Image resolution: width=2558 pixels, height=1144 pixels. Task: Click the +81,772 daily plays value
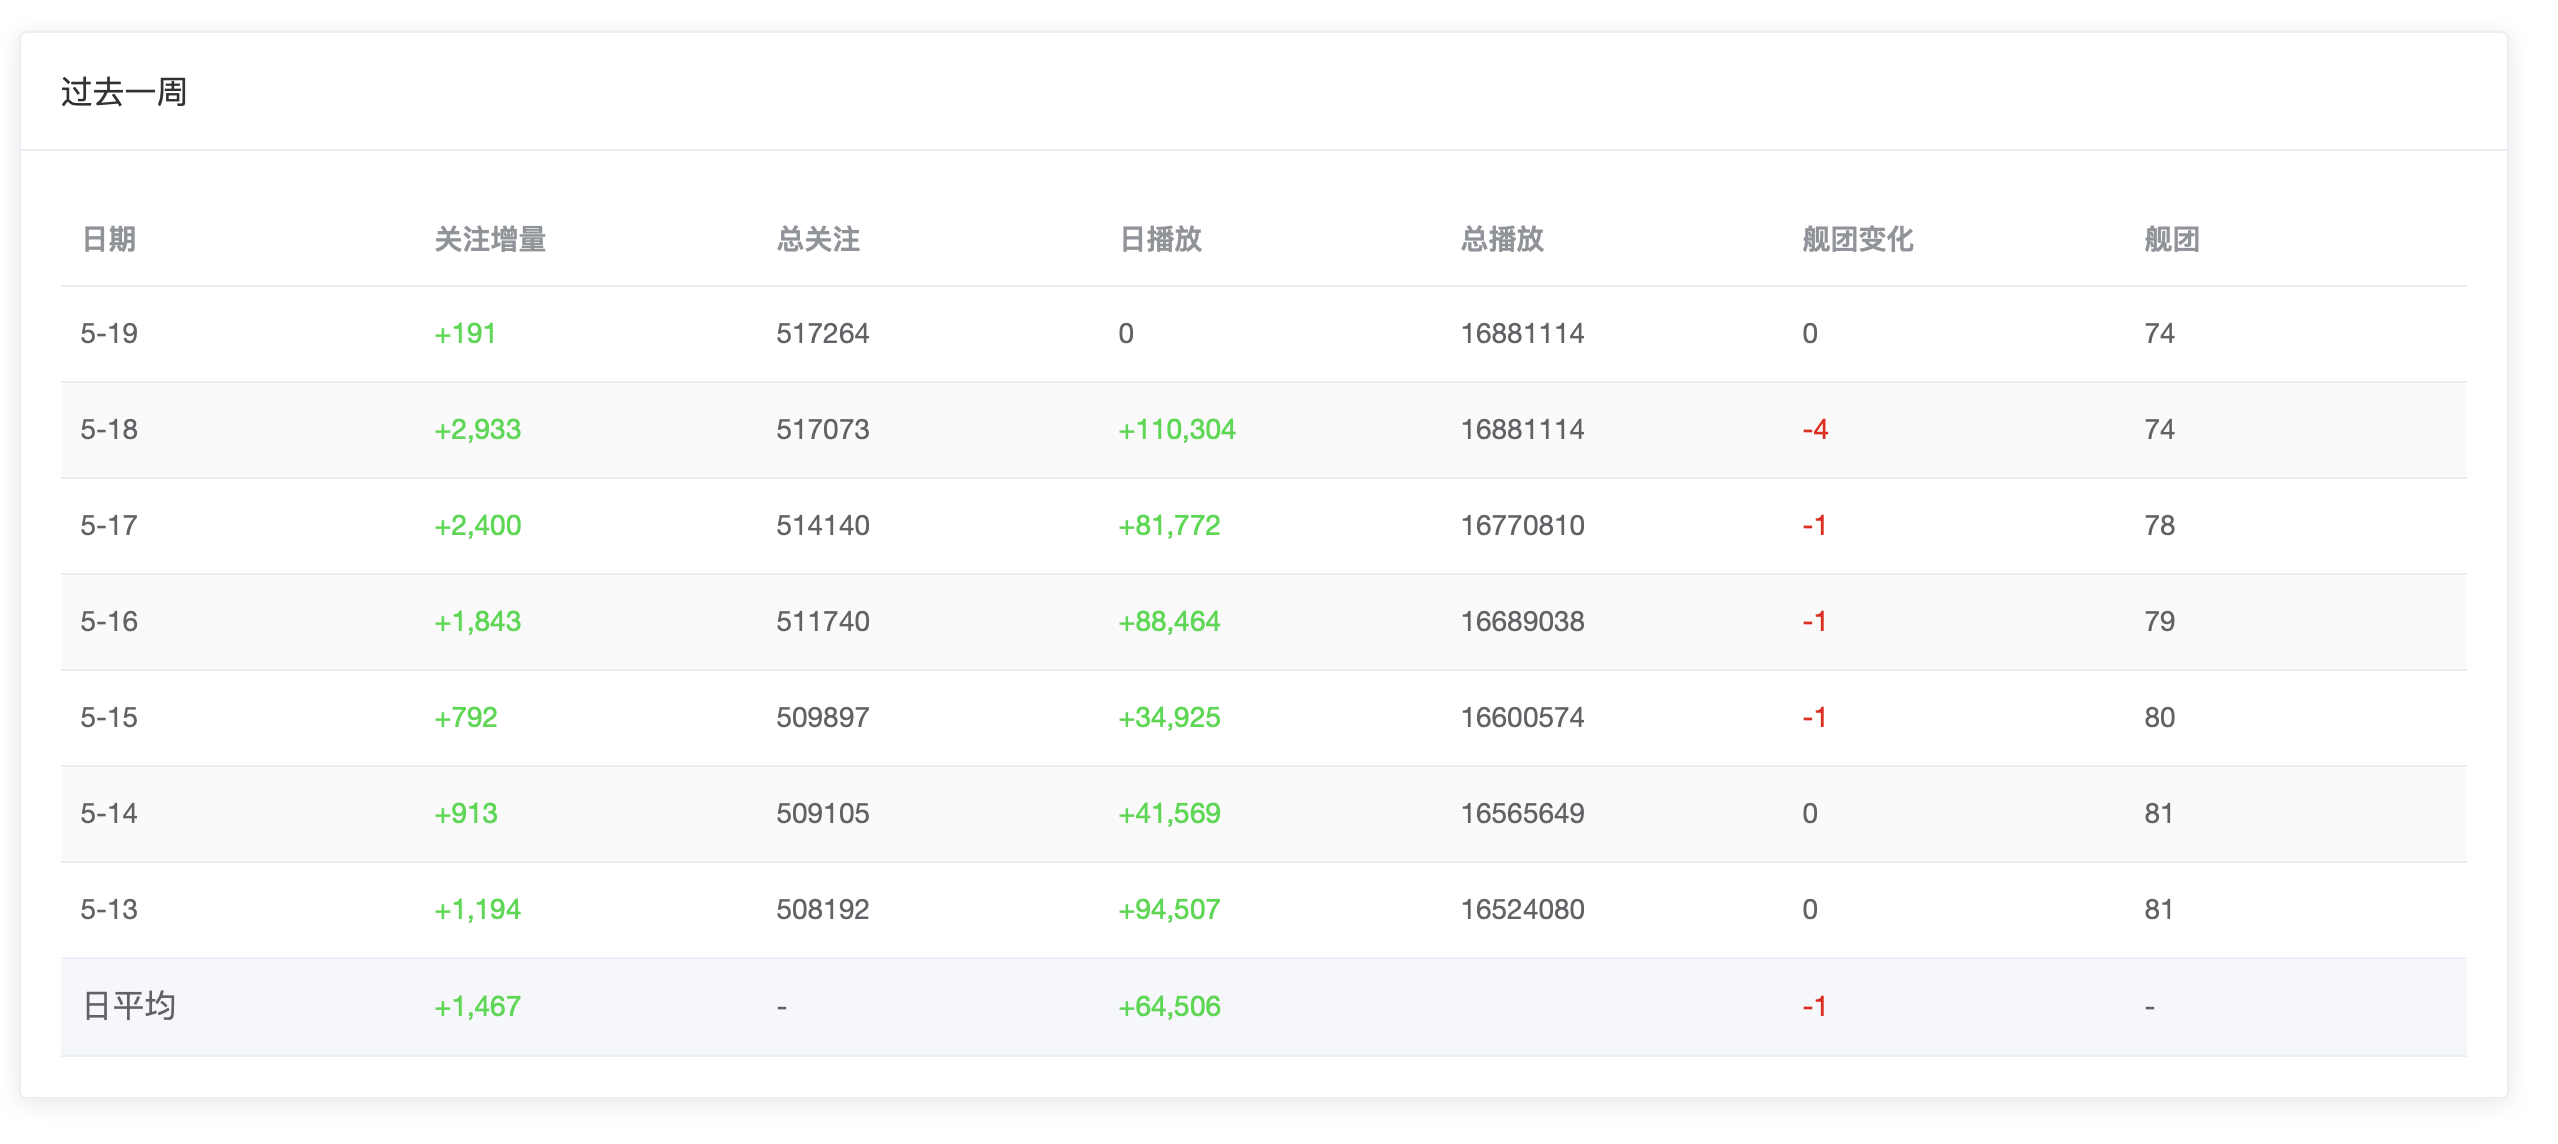click(x=1169, y=525)
